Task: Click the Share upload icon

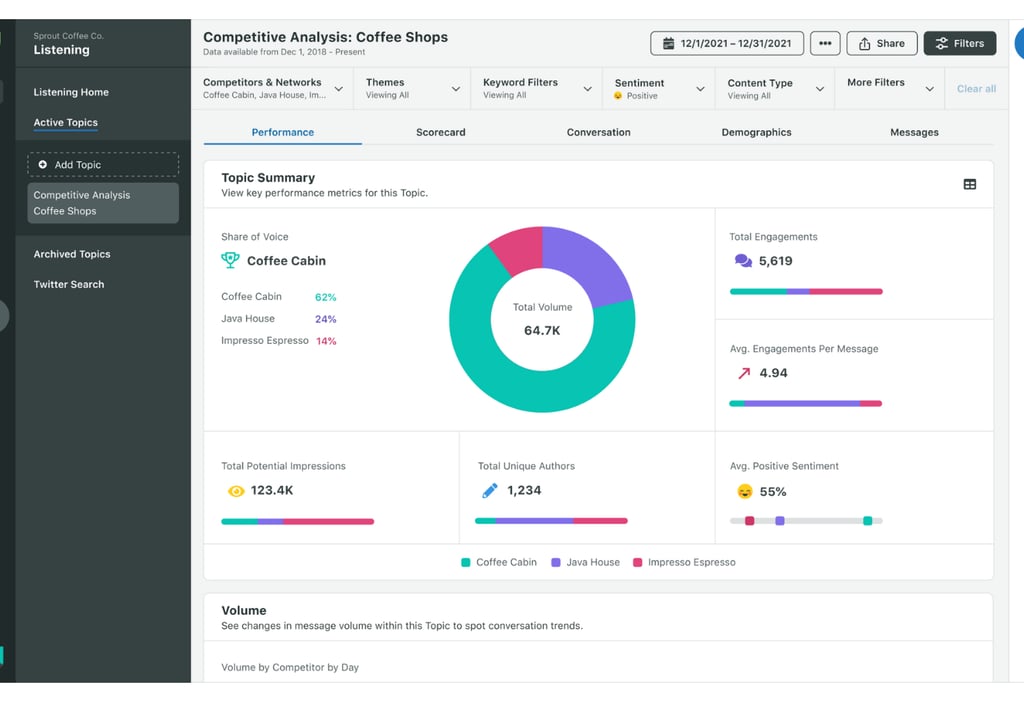Action: point(864,44)
